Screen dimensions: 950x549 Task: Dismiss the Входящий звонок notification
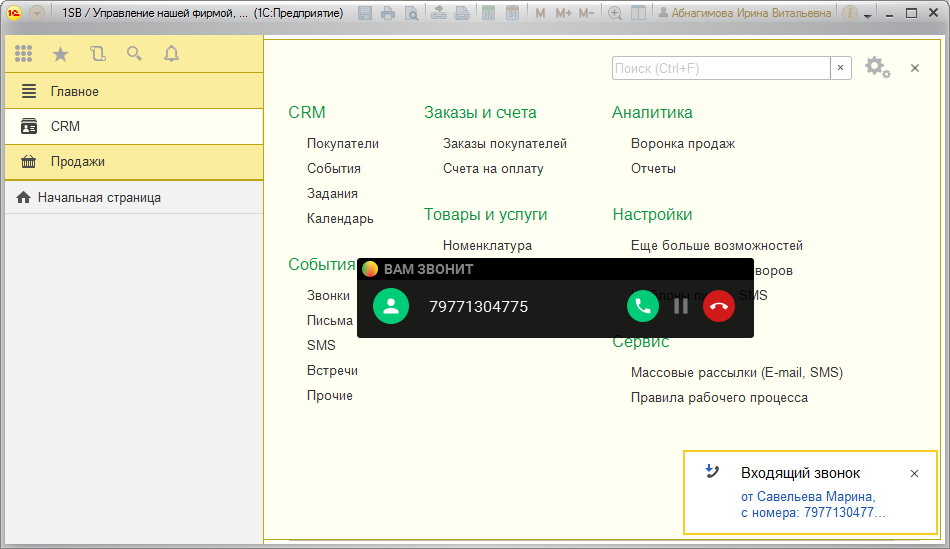coord(914,474)
